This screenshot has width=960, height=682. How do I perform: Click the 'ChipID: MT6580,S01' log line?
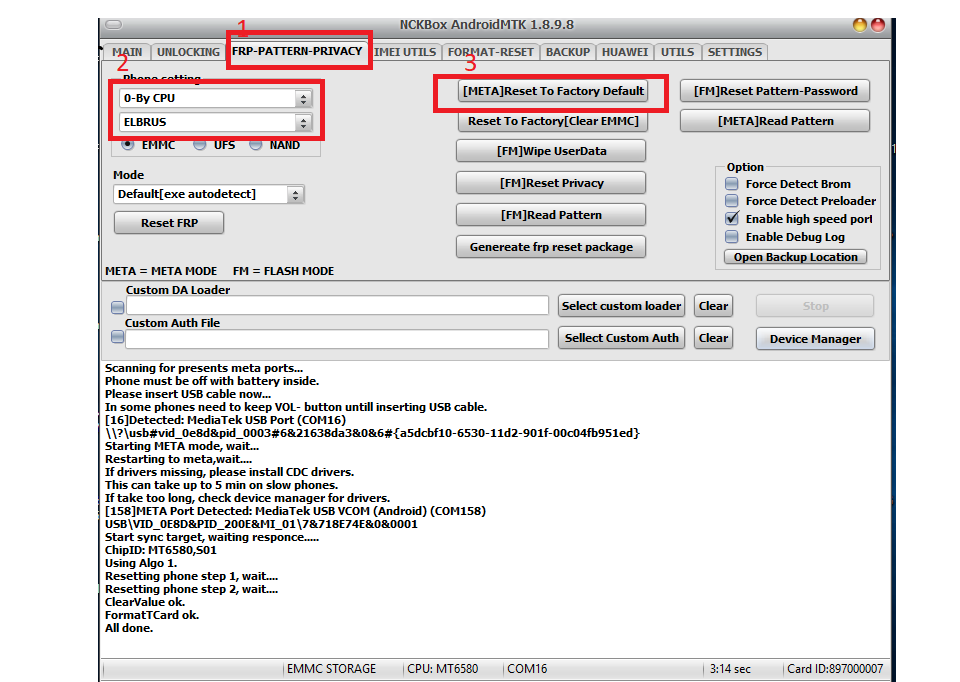tap(161, 550)
